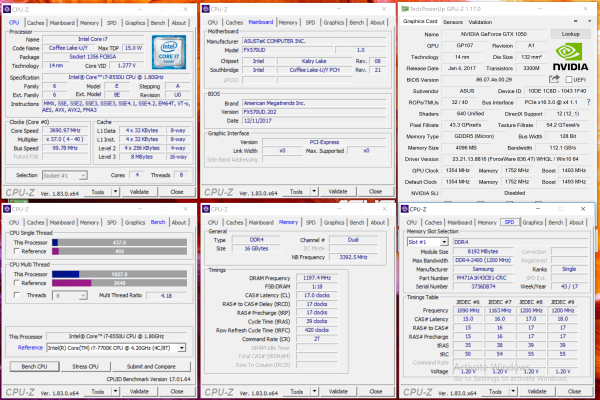Click the Driver Version field in GPU-Z
600x400 pixels.
tap(515, 159)
